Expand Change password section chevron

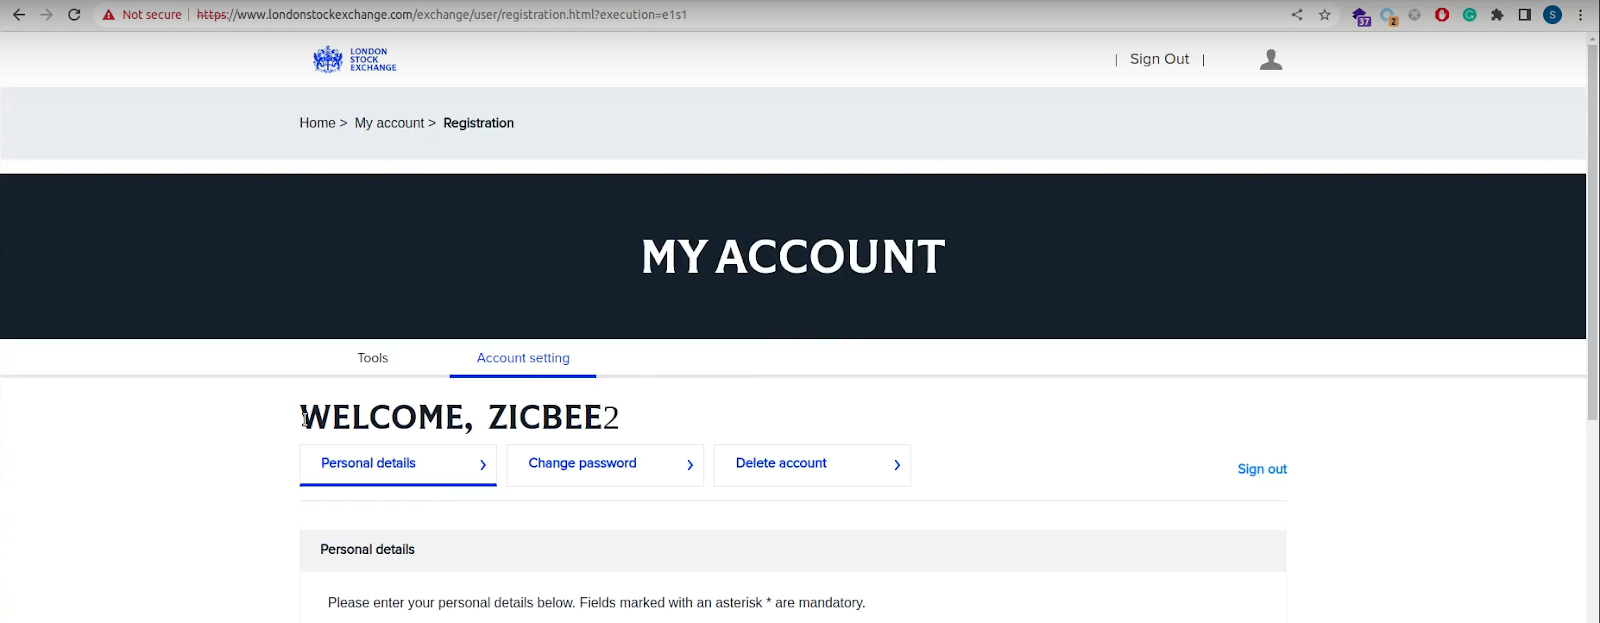click(690, 465)
